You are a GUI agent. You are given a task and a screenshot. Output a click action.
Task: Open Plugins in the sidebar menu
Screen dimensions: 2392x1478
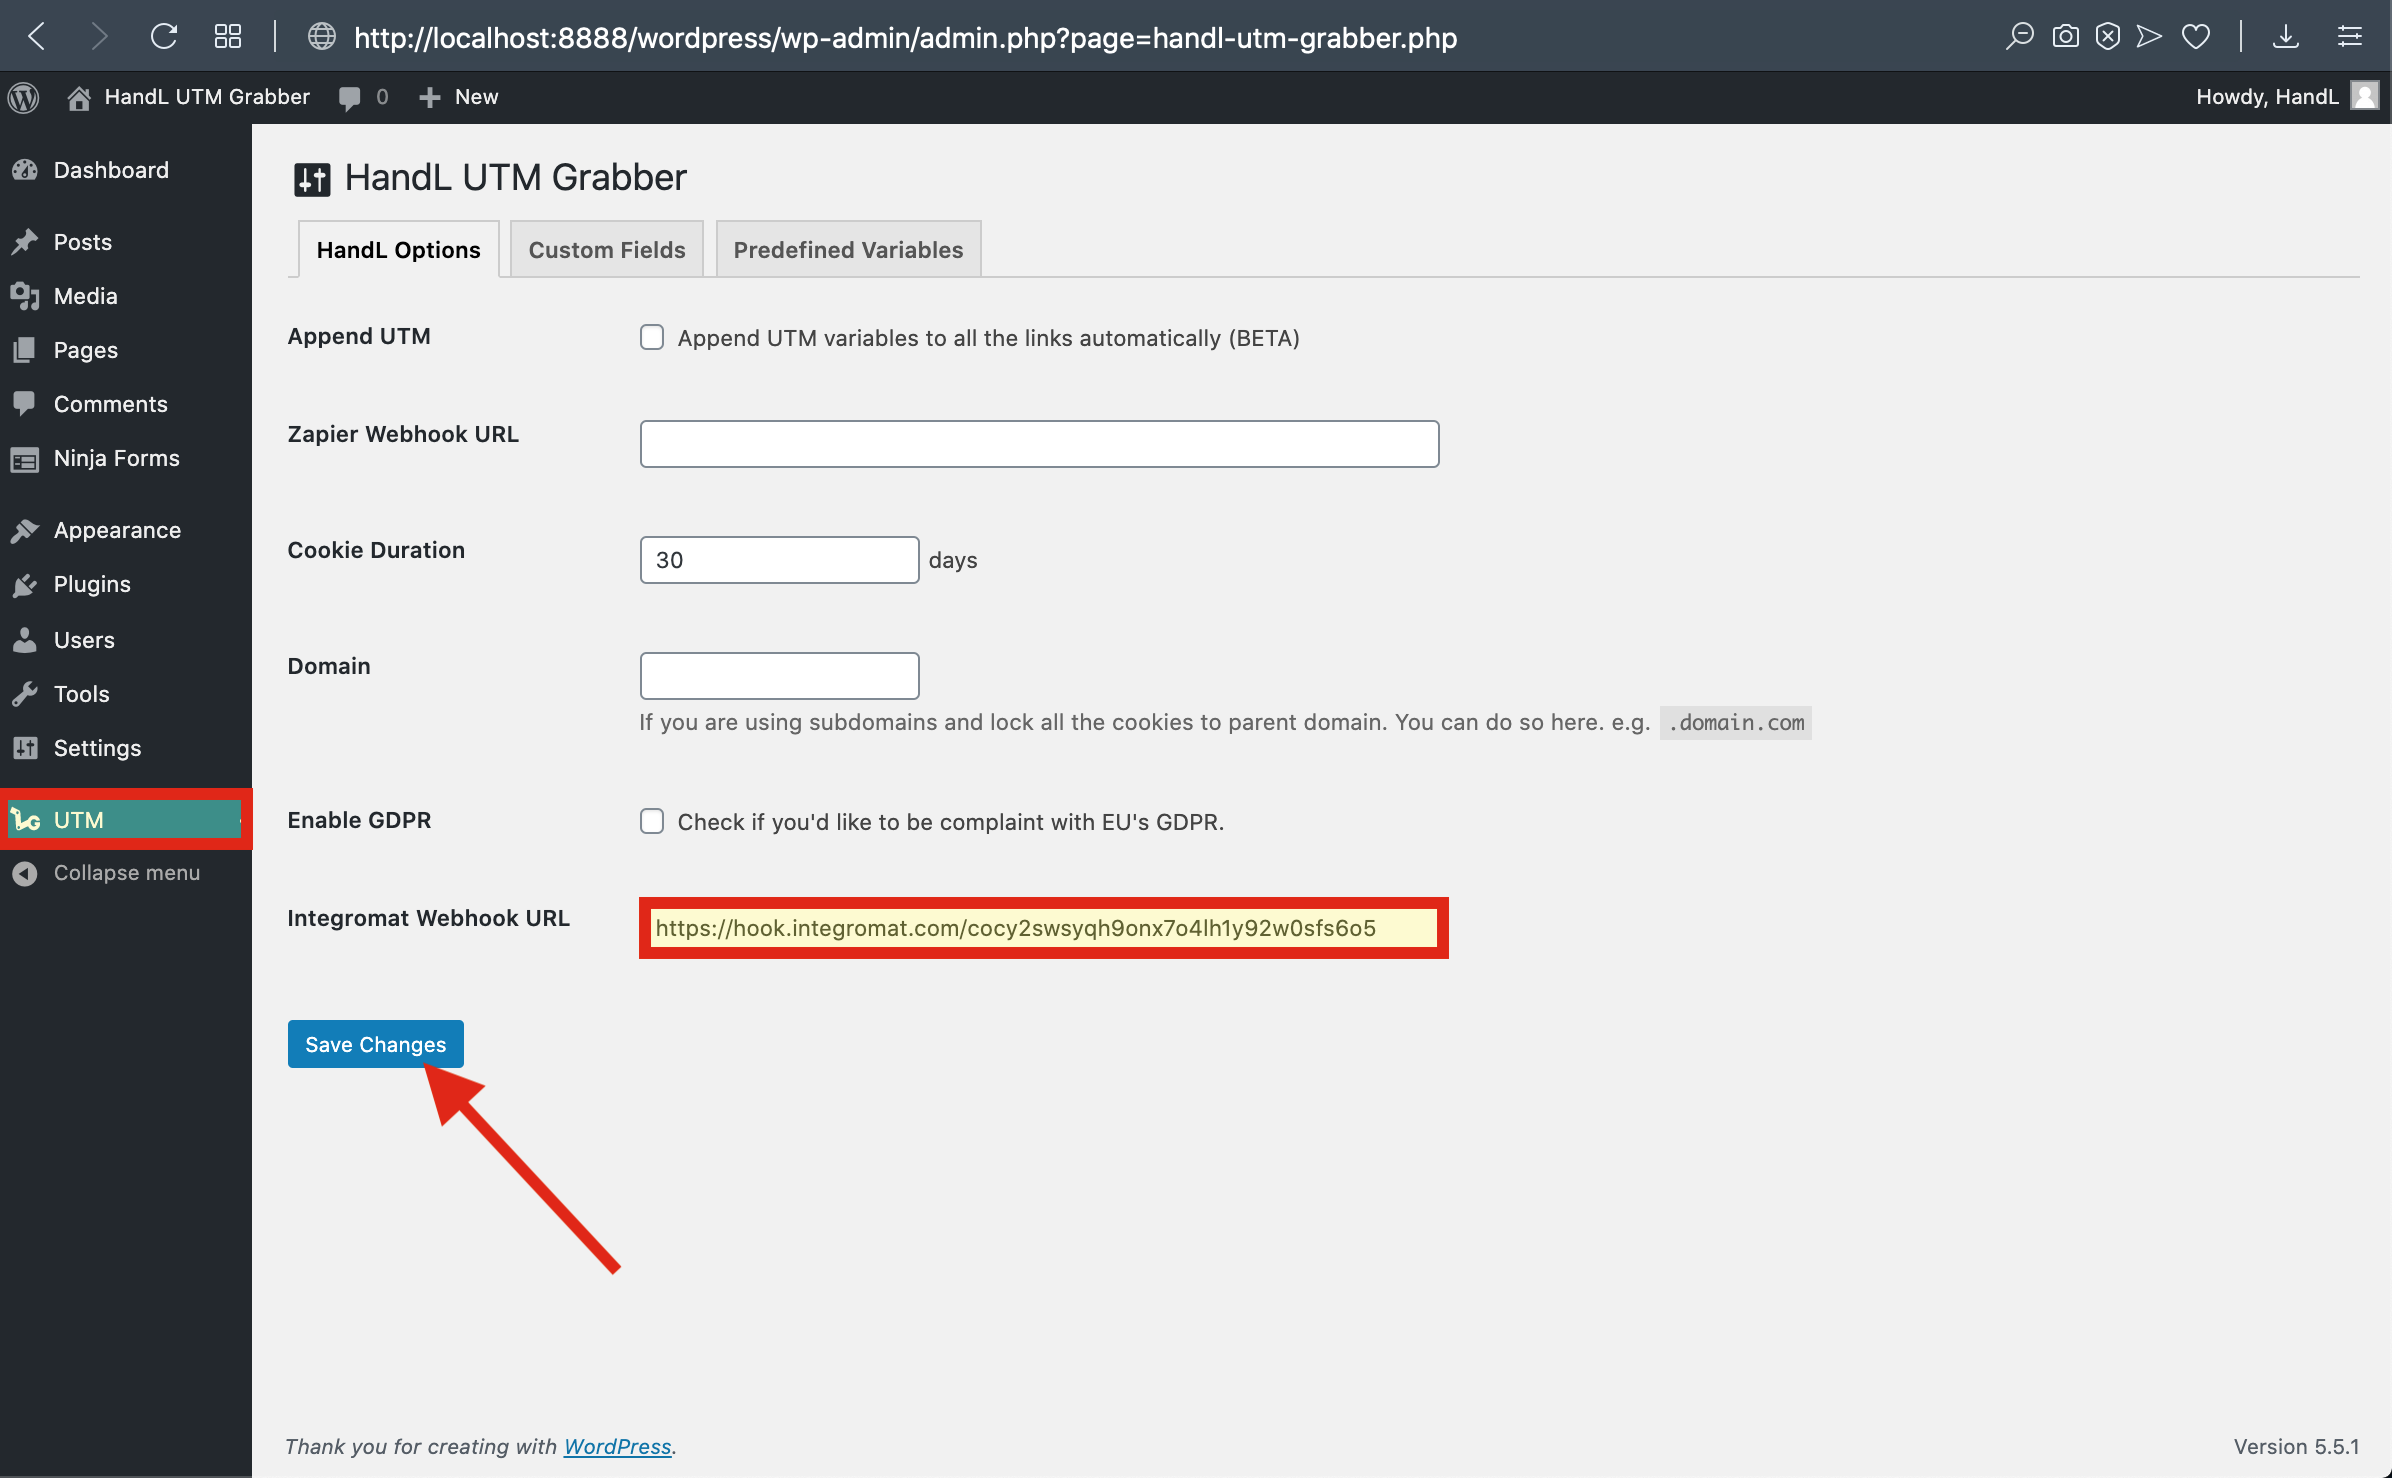coord(92,584)
